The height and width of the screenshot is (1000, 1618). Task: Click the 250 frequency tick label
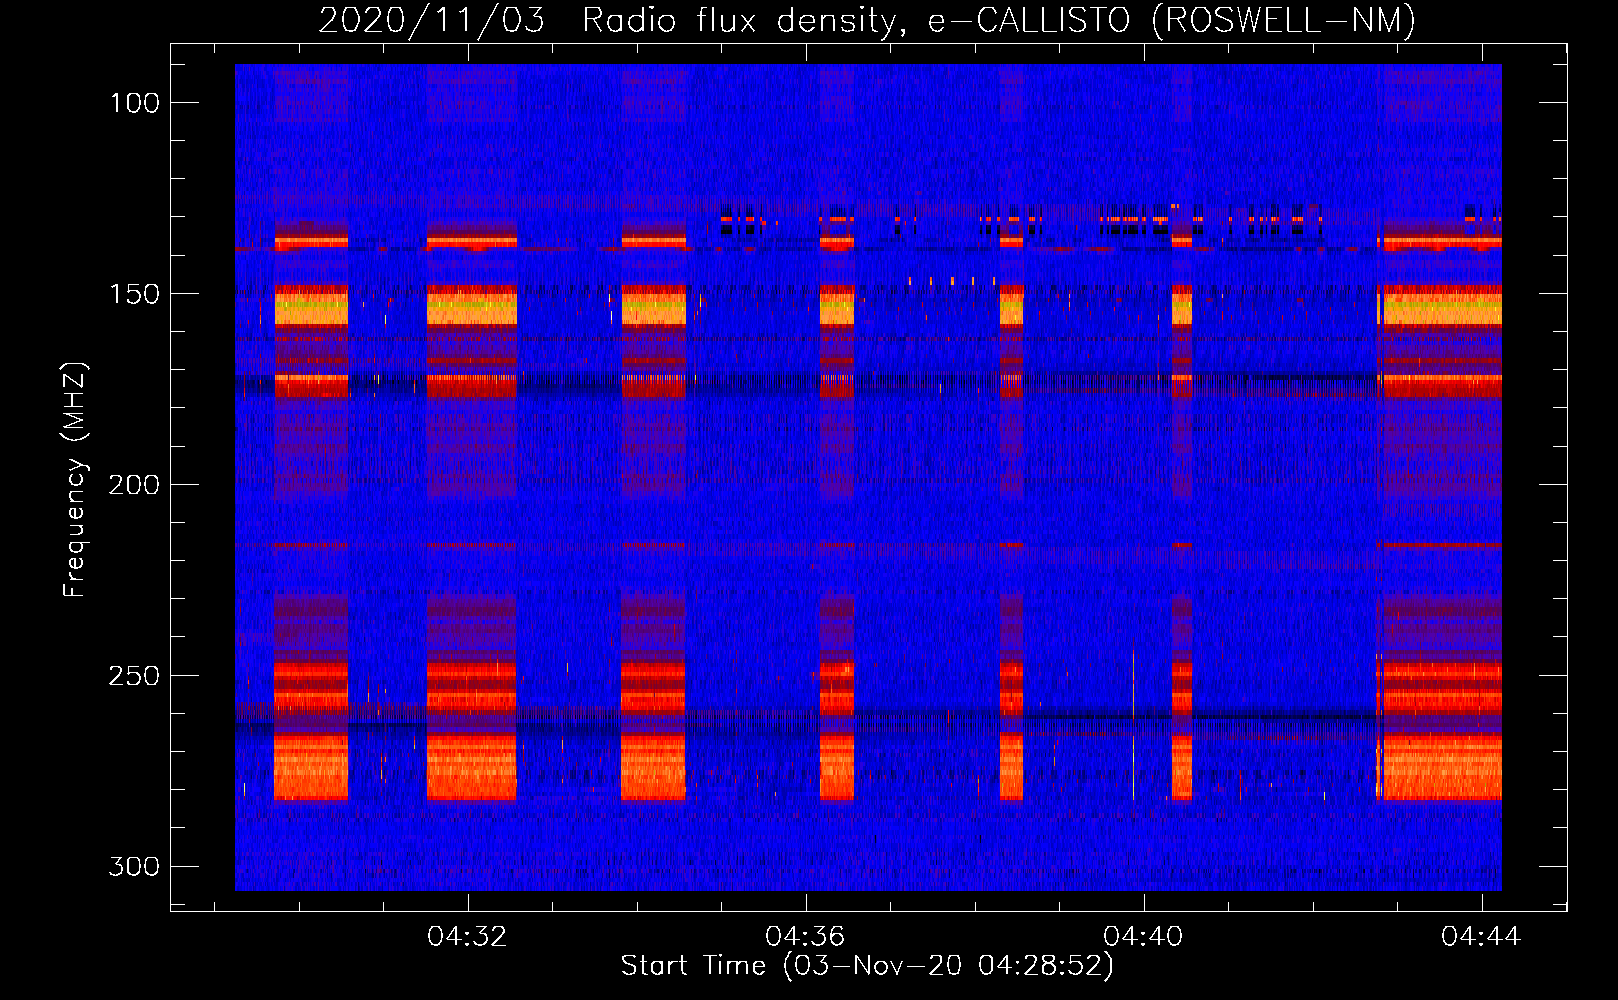pyautogui.click(x=134, y=676)
